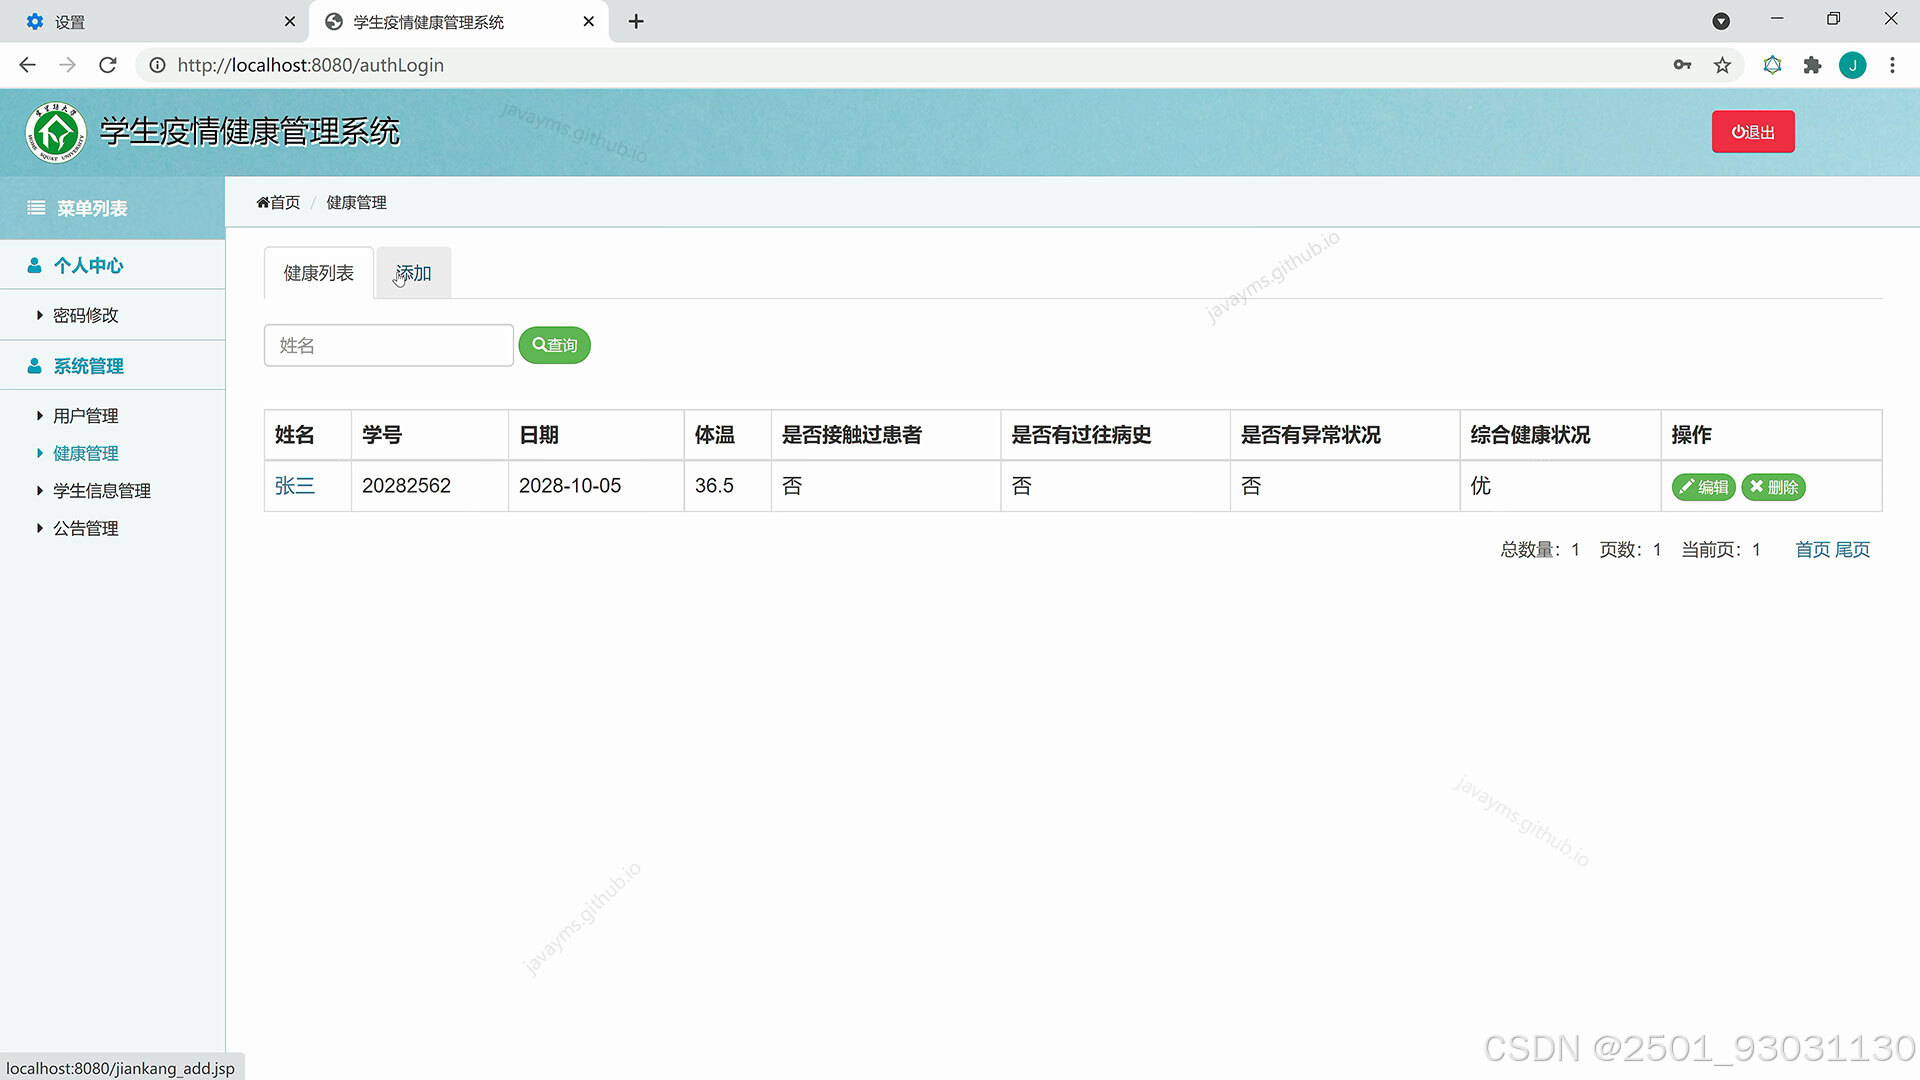Open the extensions puzzle icon
Screen dimensions: 1920x1080
[1812, 65]
